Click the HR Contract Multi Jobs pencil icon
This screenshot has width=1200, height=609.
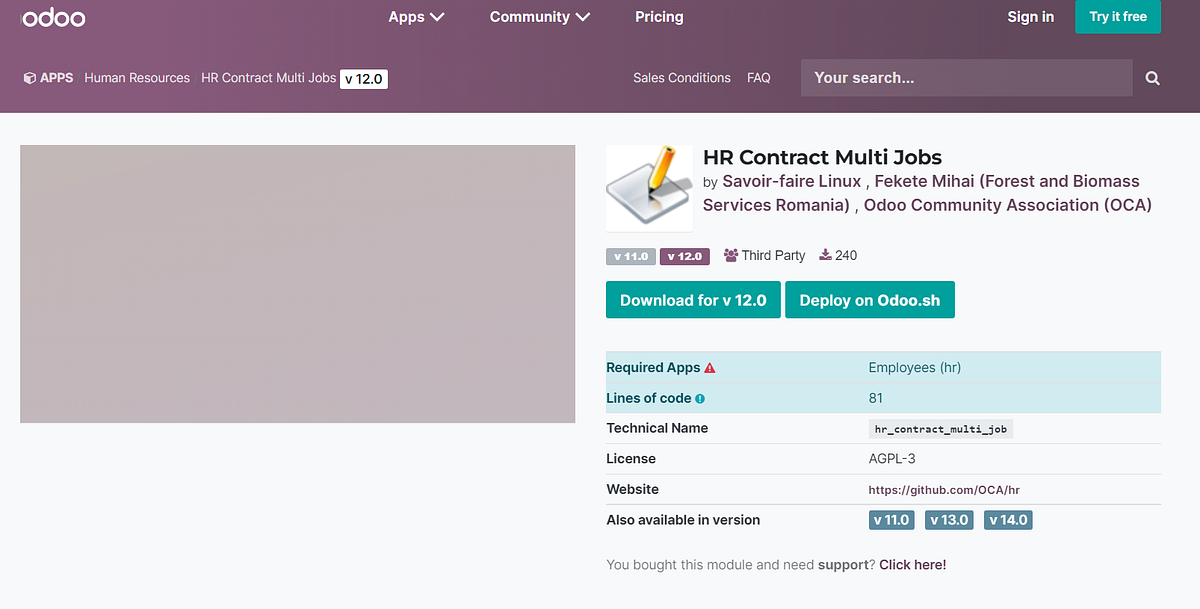pos(649,187)
